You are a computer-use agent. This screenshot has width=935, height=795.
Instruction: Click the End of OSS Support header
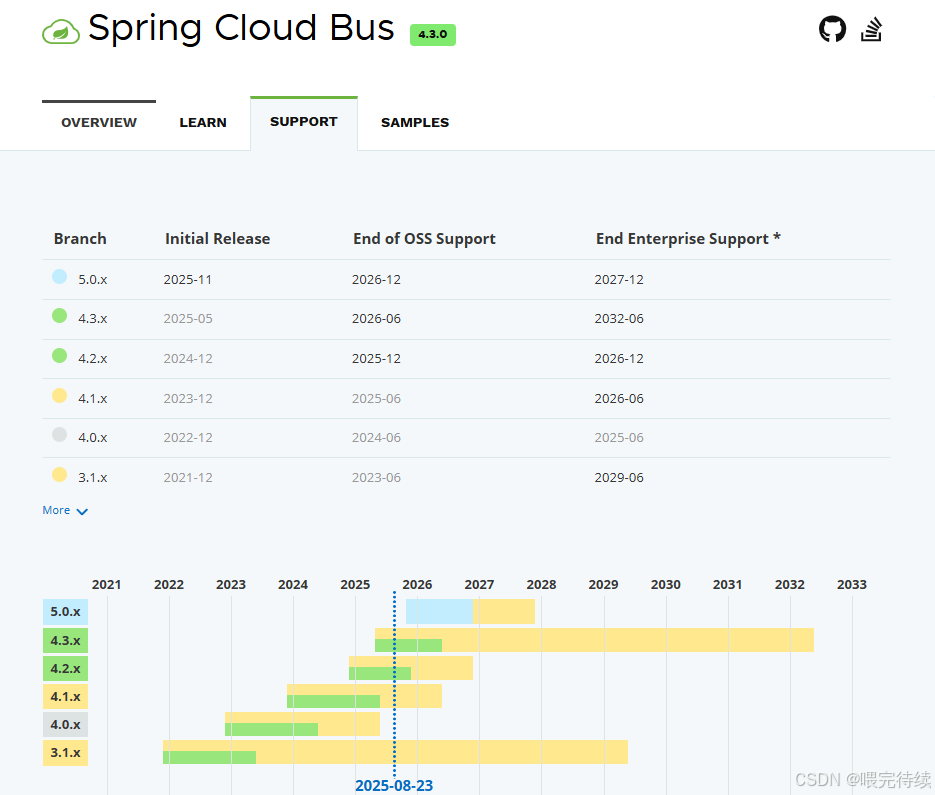pyautogui.click(x=424, y=239)
